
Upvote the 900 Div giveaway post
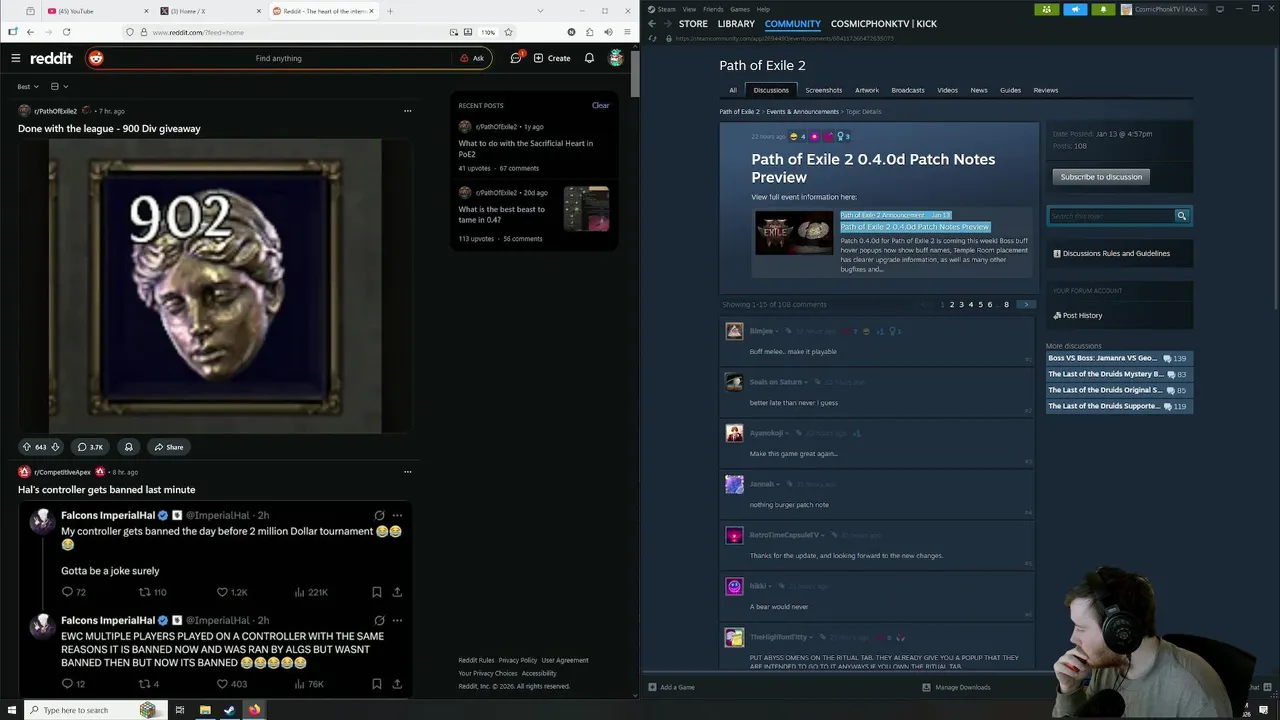click(27, 447)
